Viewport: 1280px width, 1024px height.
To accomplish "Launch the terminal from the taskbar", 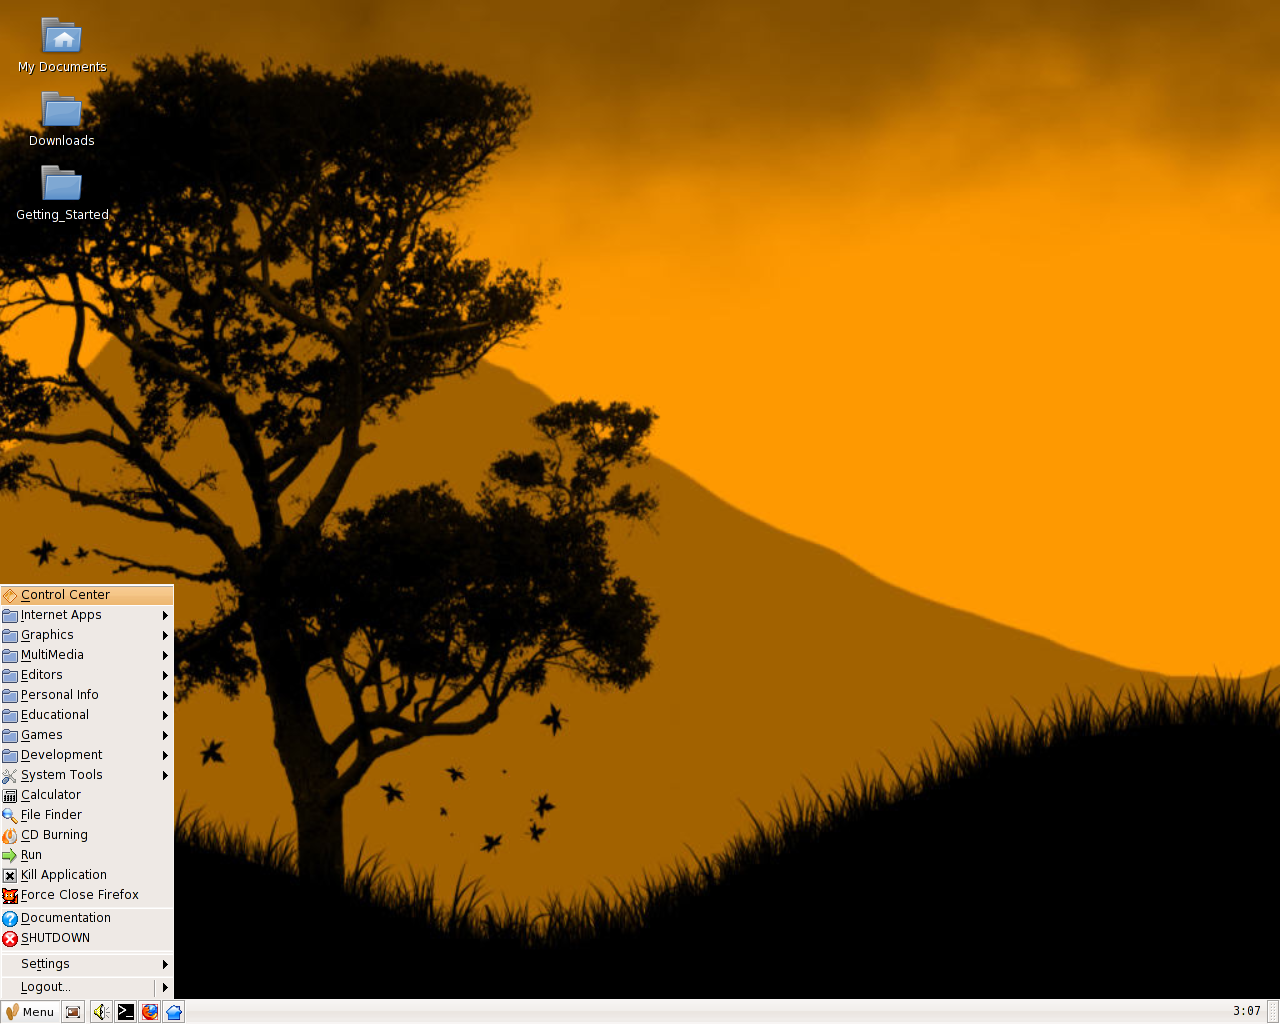I will [125, 1012].
